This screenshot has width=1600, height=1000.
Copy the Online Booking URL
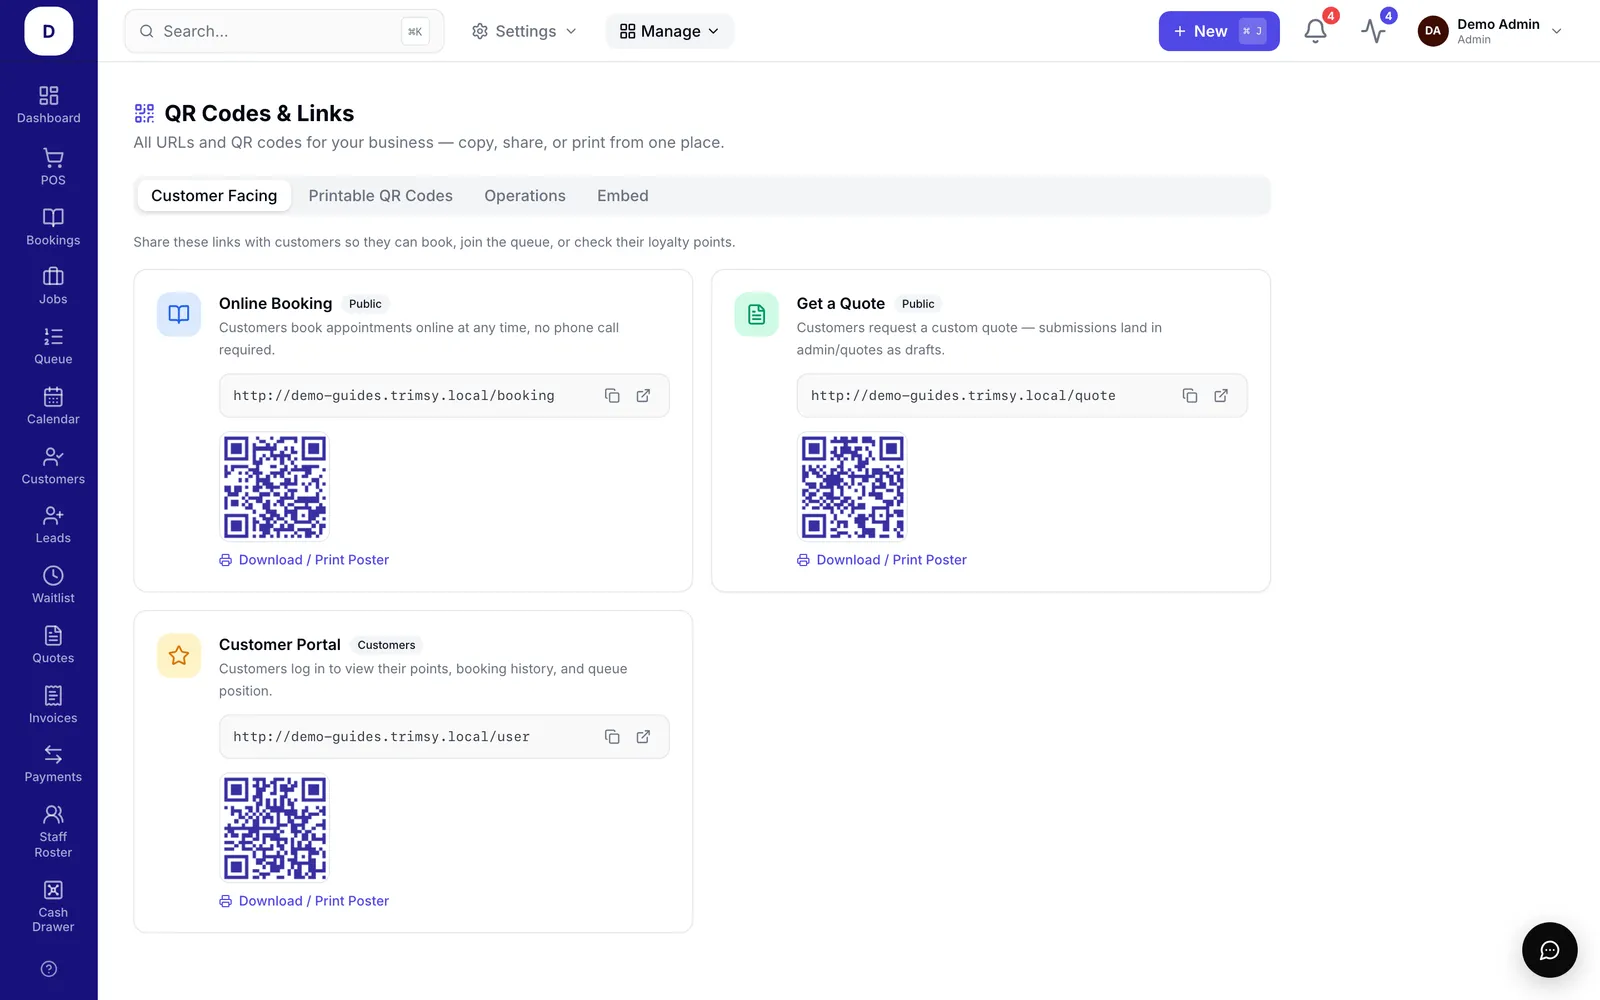(612, 396)
